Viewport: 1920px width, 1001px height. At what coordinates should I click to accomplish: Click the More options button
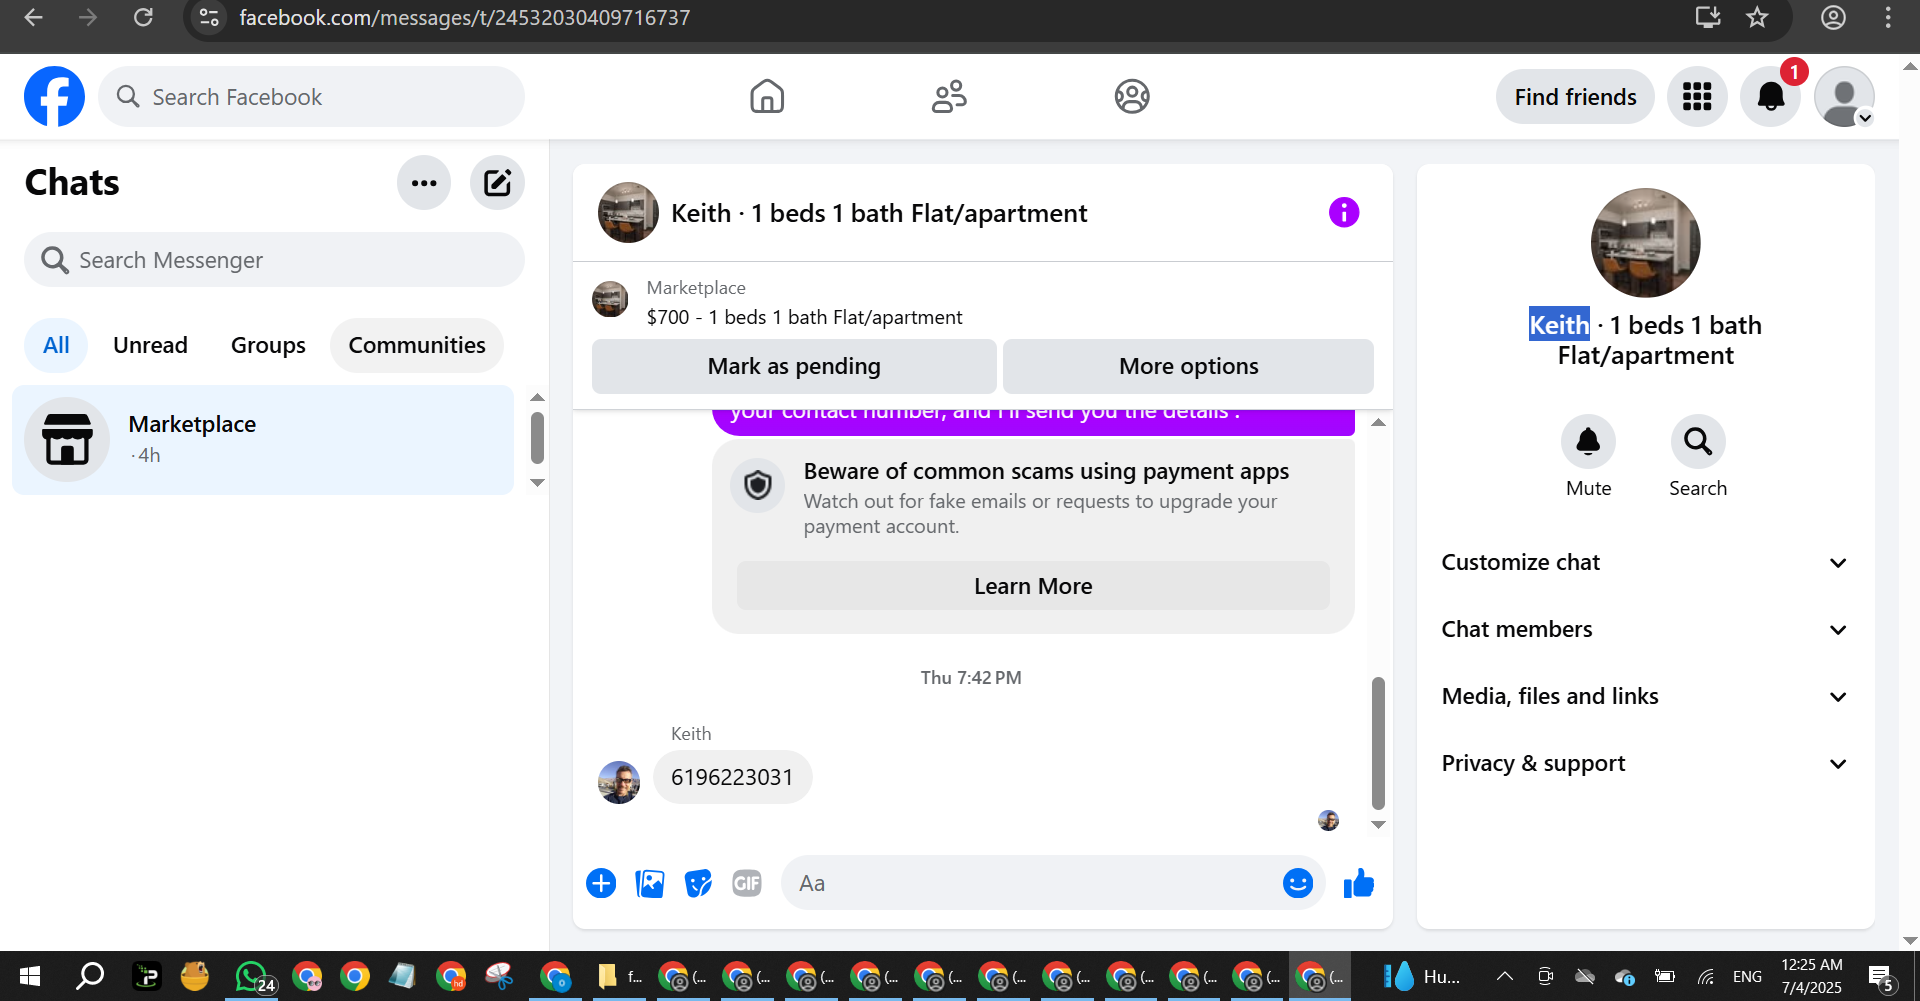[x=1188, y=366]
